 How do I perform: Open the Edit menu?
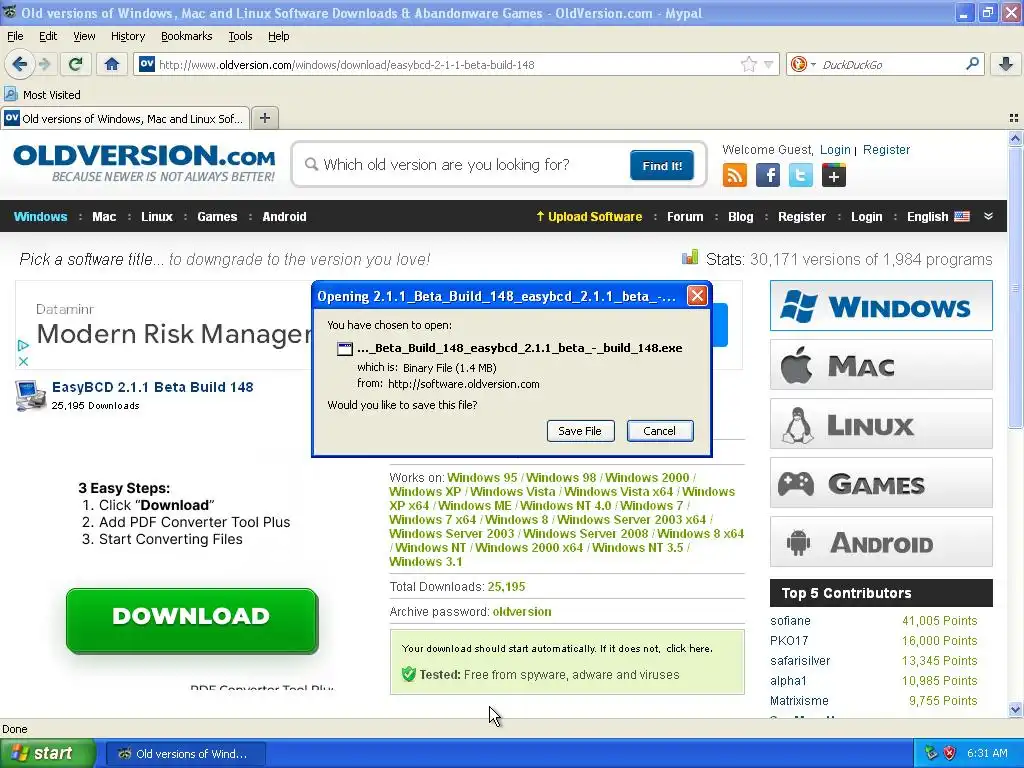coord(48,36)
